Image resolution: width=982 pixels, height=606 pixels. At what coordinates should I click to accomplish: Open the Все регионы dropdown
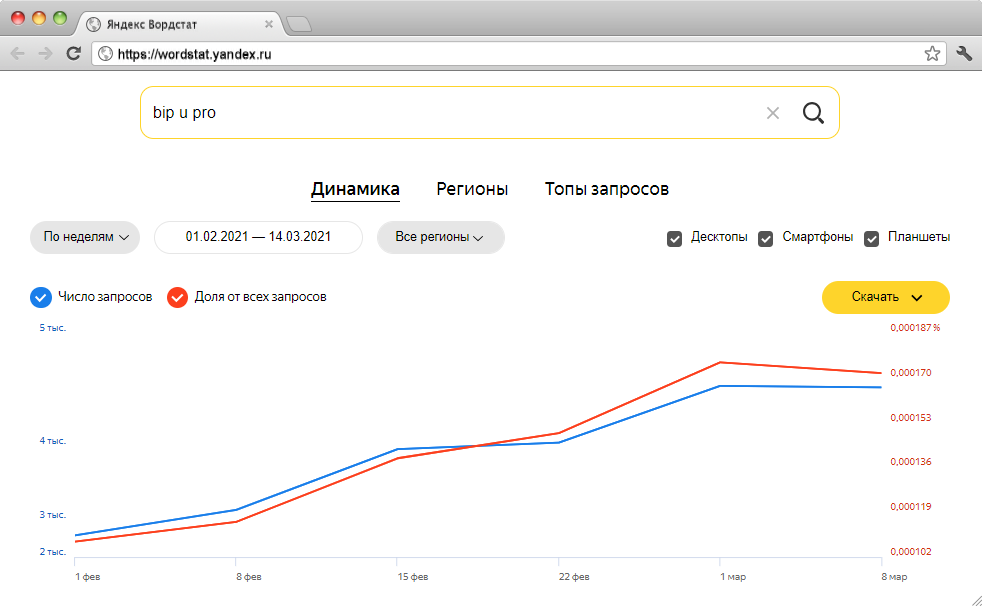coord(440,238)
